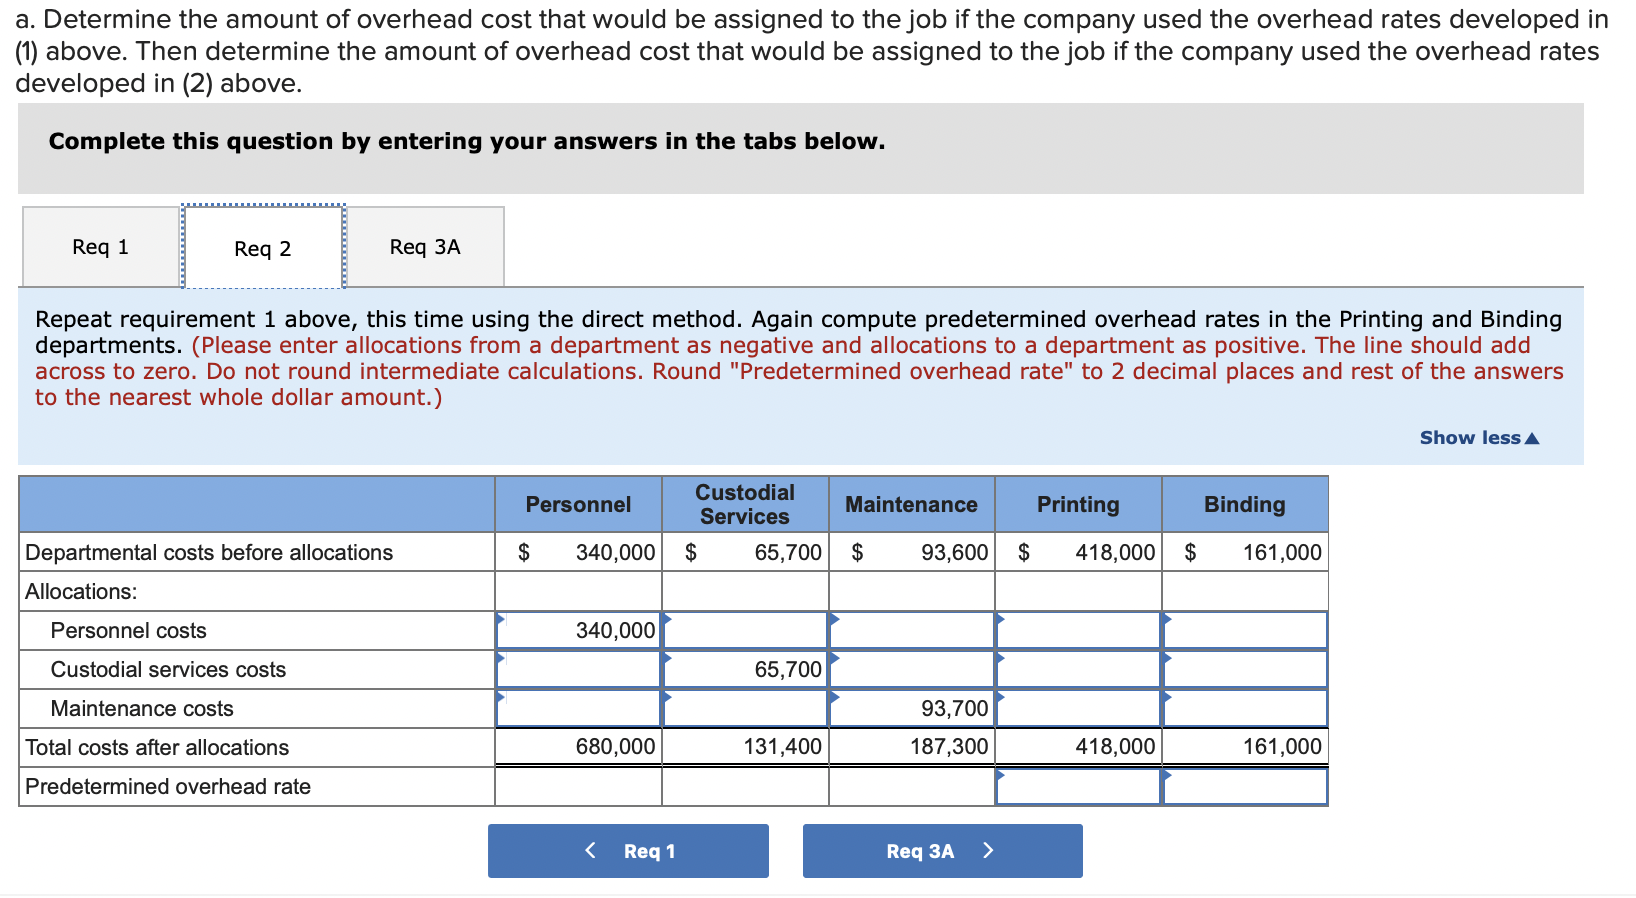
Task: Click the Personnel column header
Action: coord(579,505)
